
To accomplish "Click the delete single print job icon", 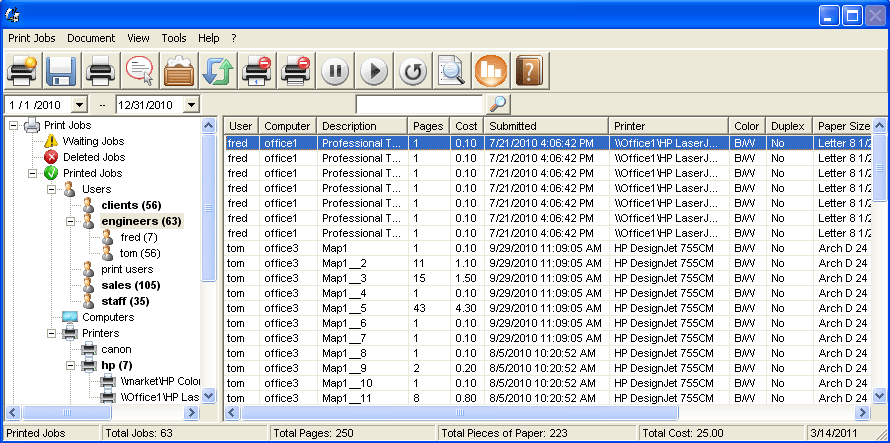I will coord(257,70).
